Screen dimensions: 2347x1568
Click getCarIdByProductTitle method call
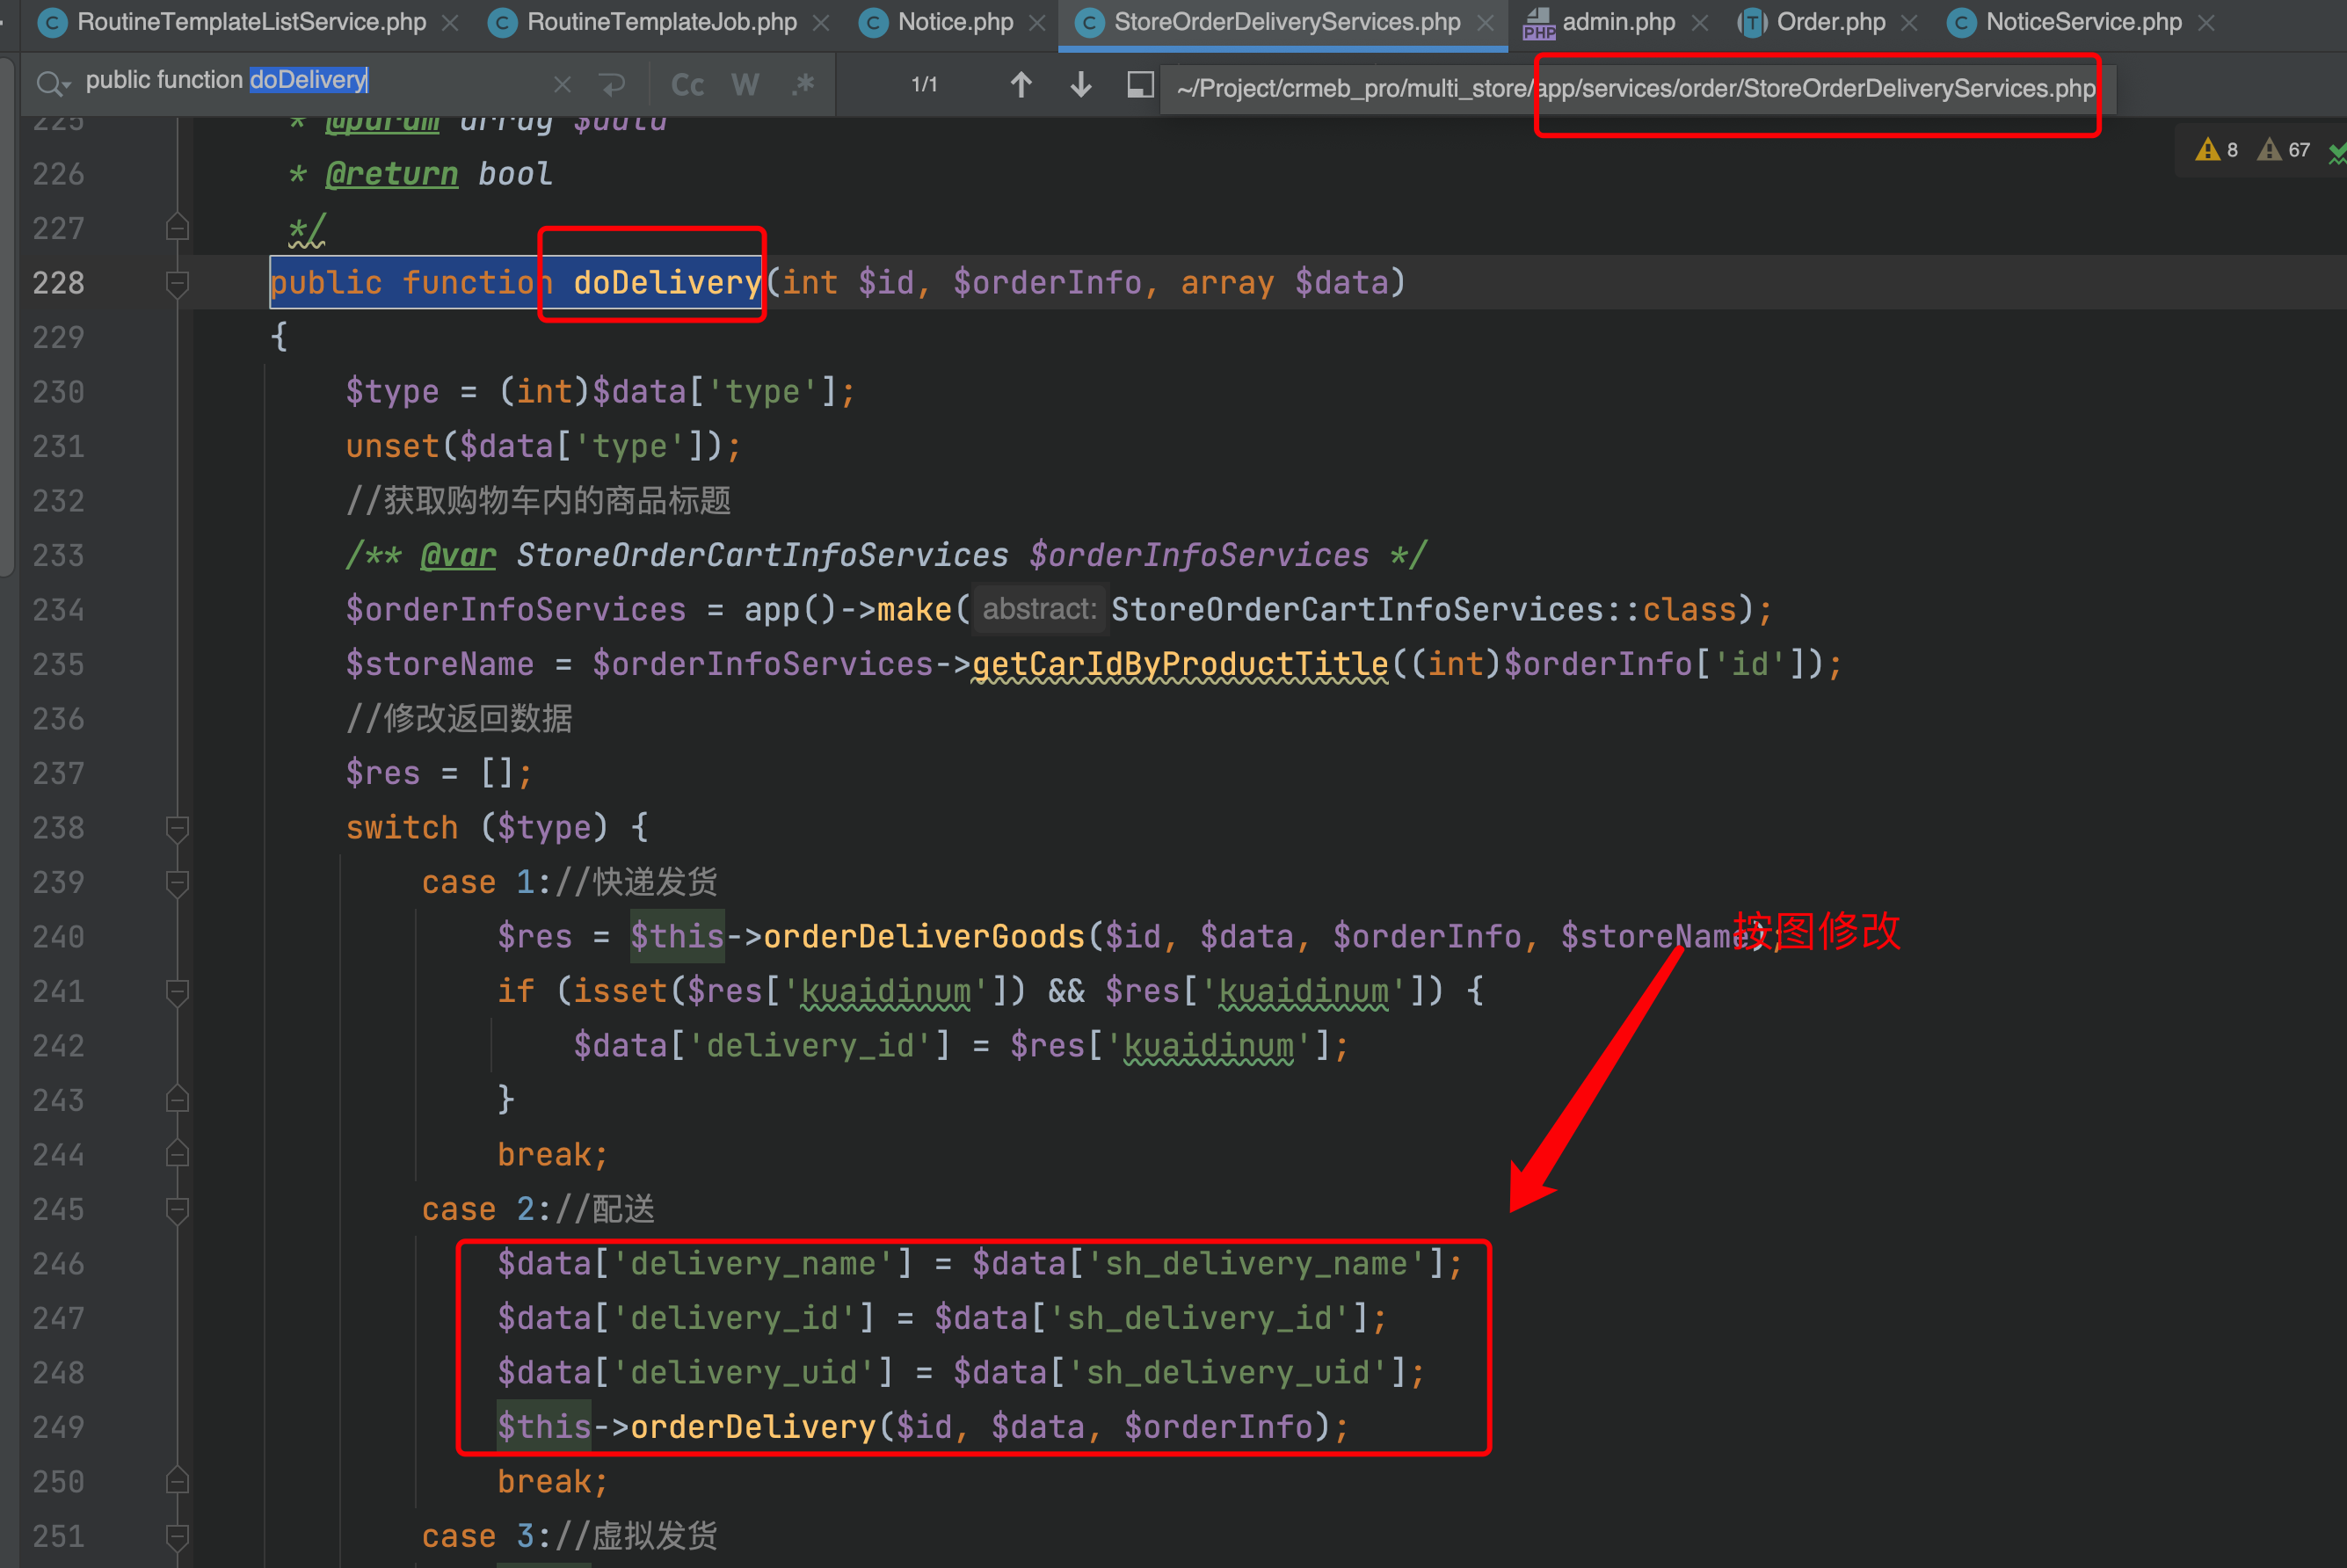pyautogui.click(x=1180, y=664)
